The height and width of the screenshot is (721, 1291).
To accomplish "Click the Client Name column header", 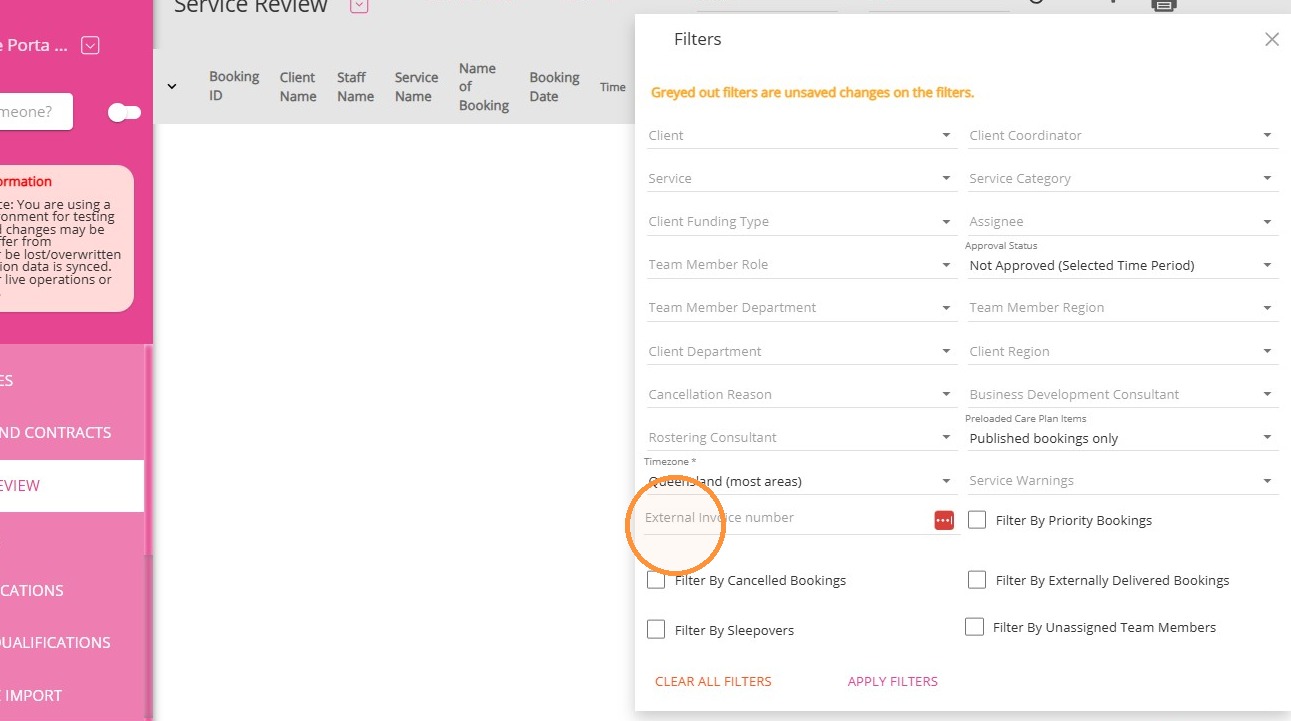I will (298, 86).
